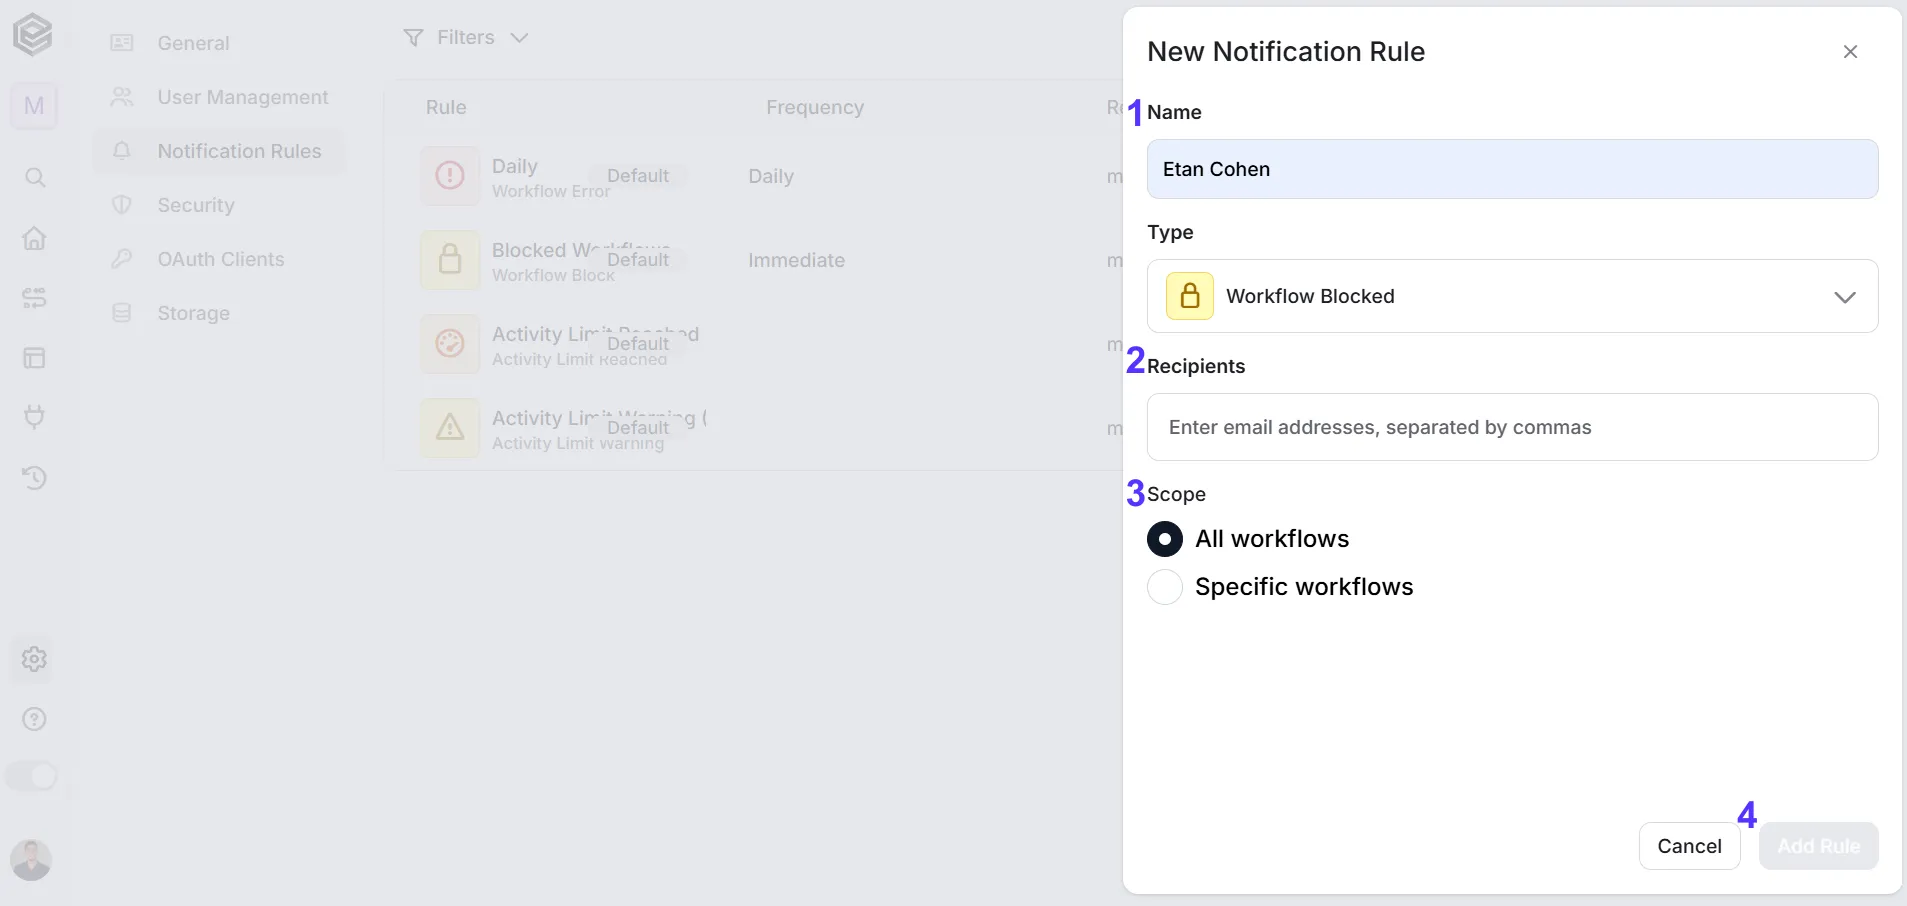Open the M workspace avatar
The width and height of the screenshot is (1907, 906).
[x=34, y=106]
